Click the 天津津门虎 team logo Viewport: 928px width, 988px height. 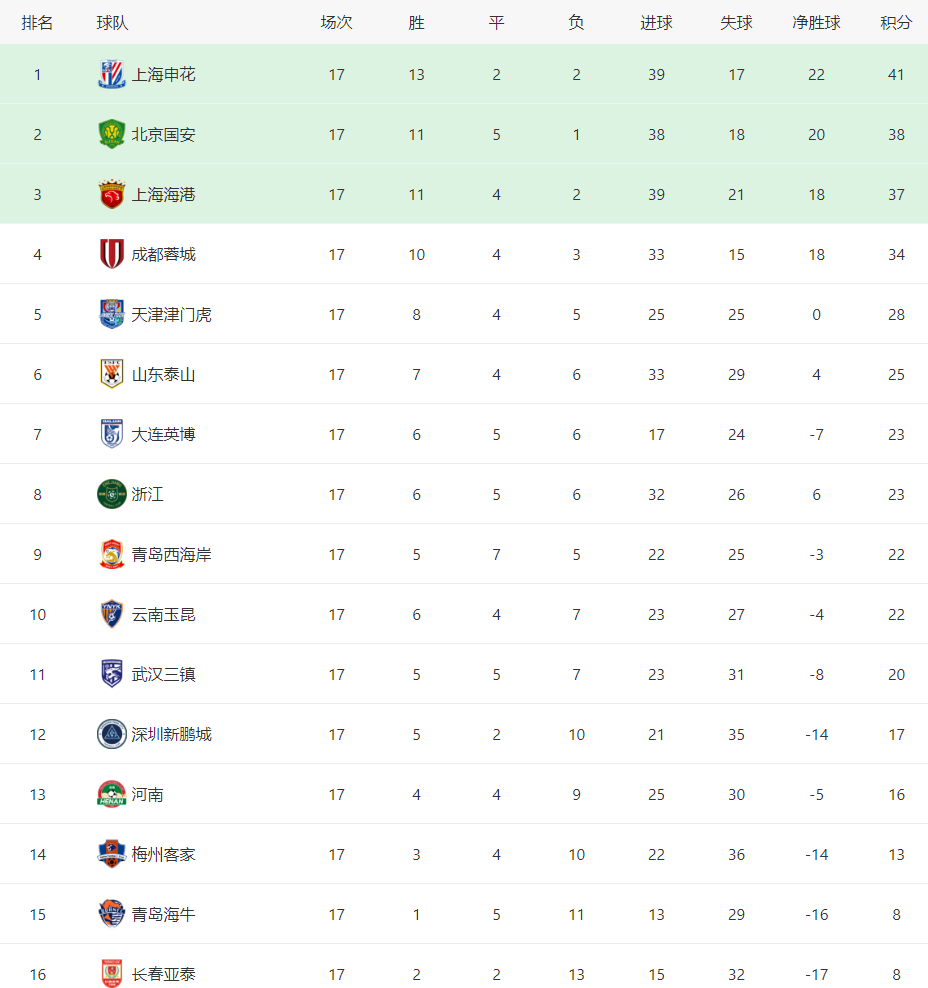pyautogui.click(x=112, y=314)
